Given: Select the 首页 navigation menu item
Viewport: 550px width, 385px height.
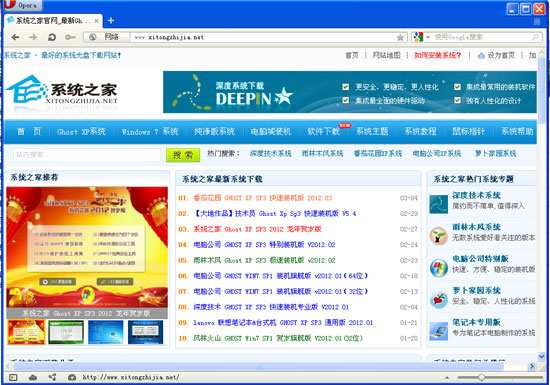Looking at the screenshot, I should 29,131.
